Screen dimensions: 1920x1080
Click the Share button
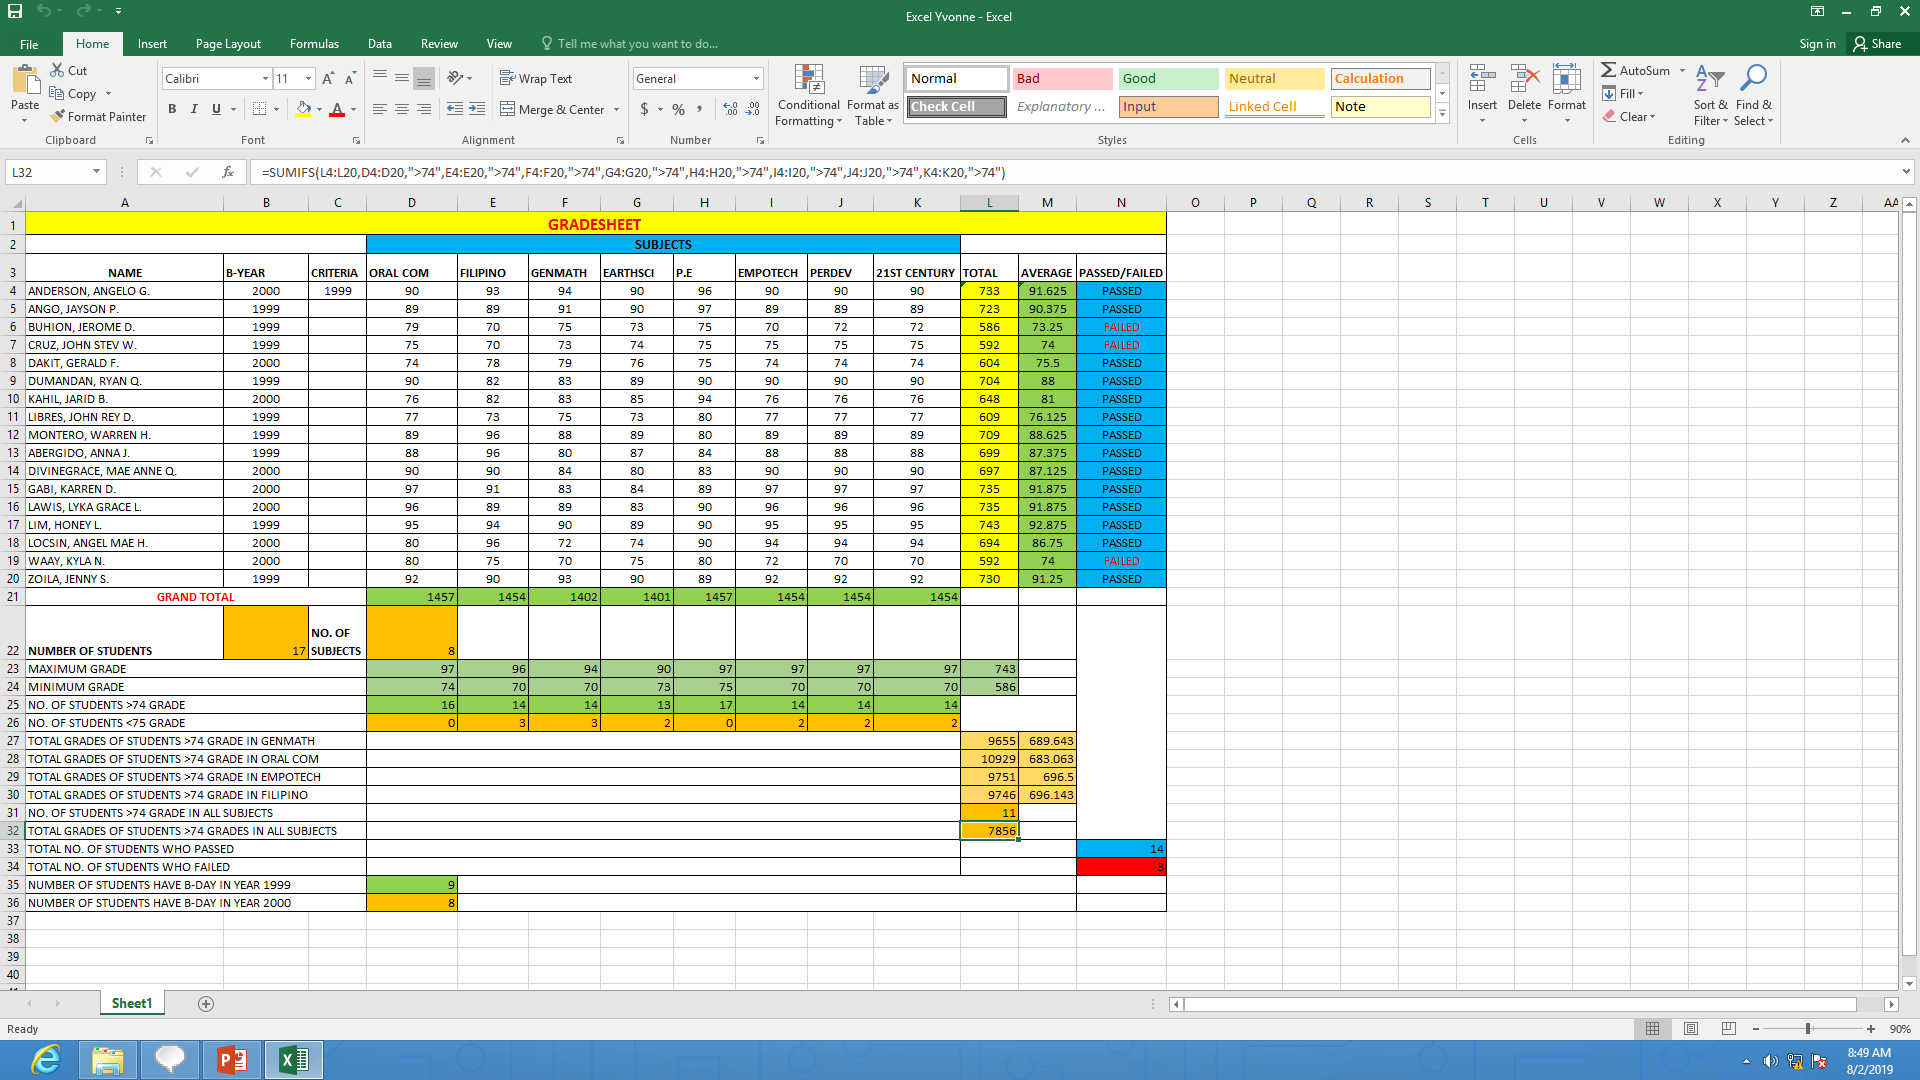[1877, 44]
